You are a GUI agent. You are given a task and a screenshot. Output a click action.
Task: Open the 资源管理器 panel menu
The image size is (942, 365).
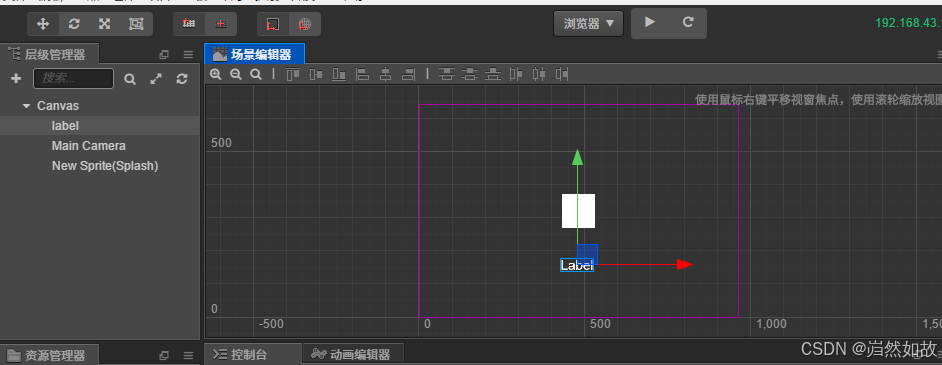click(x=188, y=355)
